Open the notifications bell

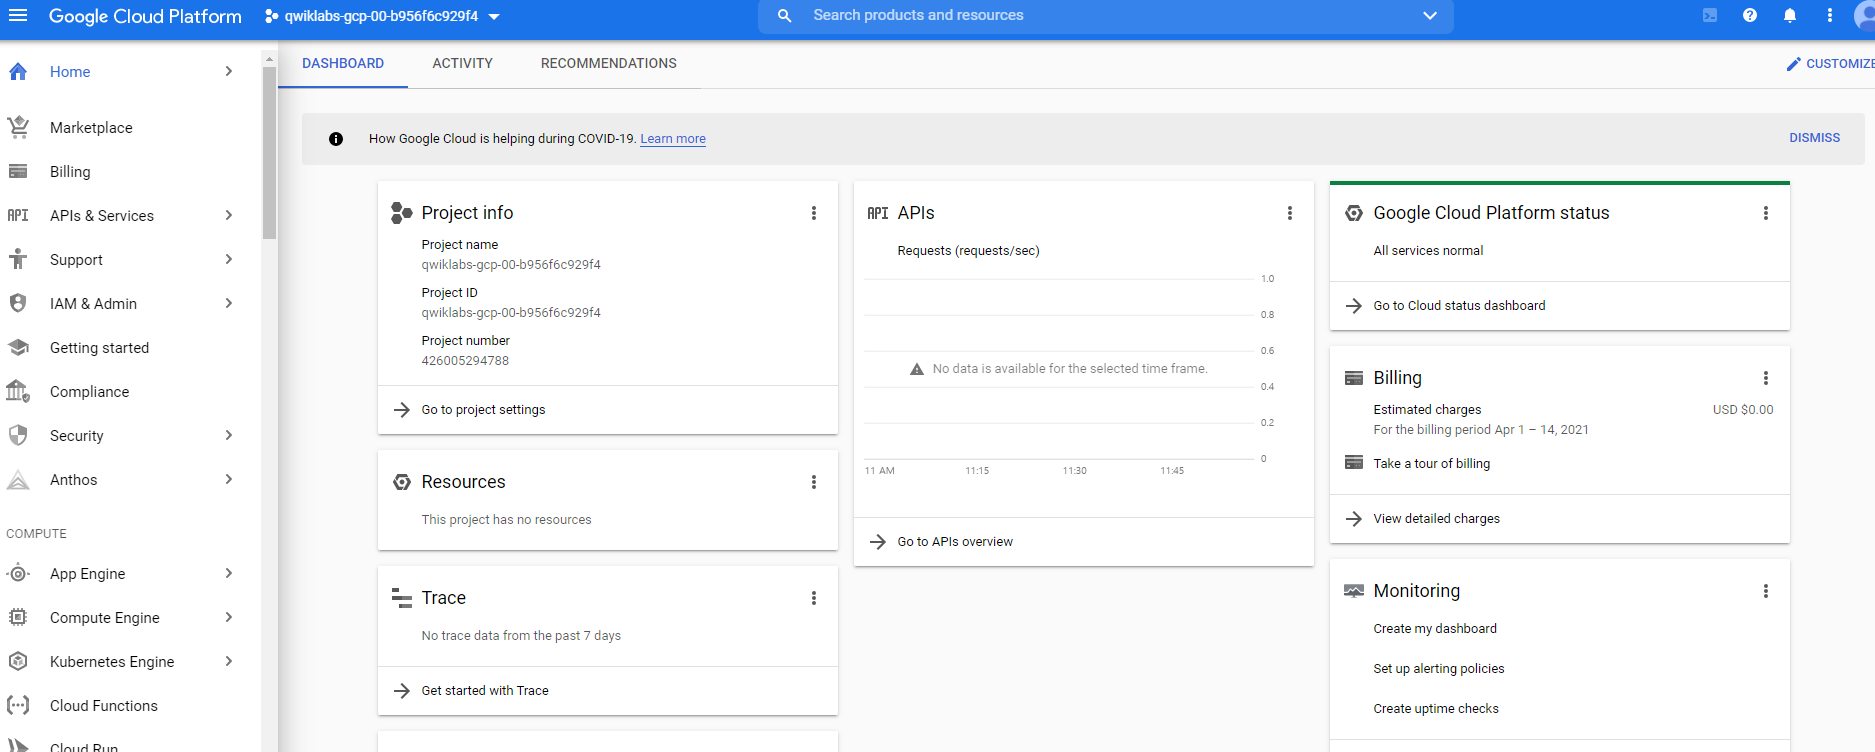1790,15
